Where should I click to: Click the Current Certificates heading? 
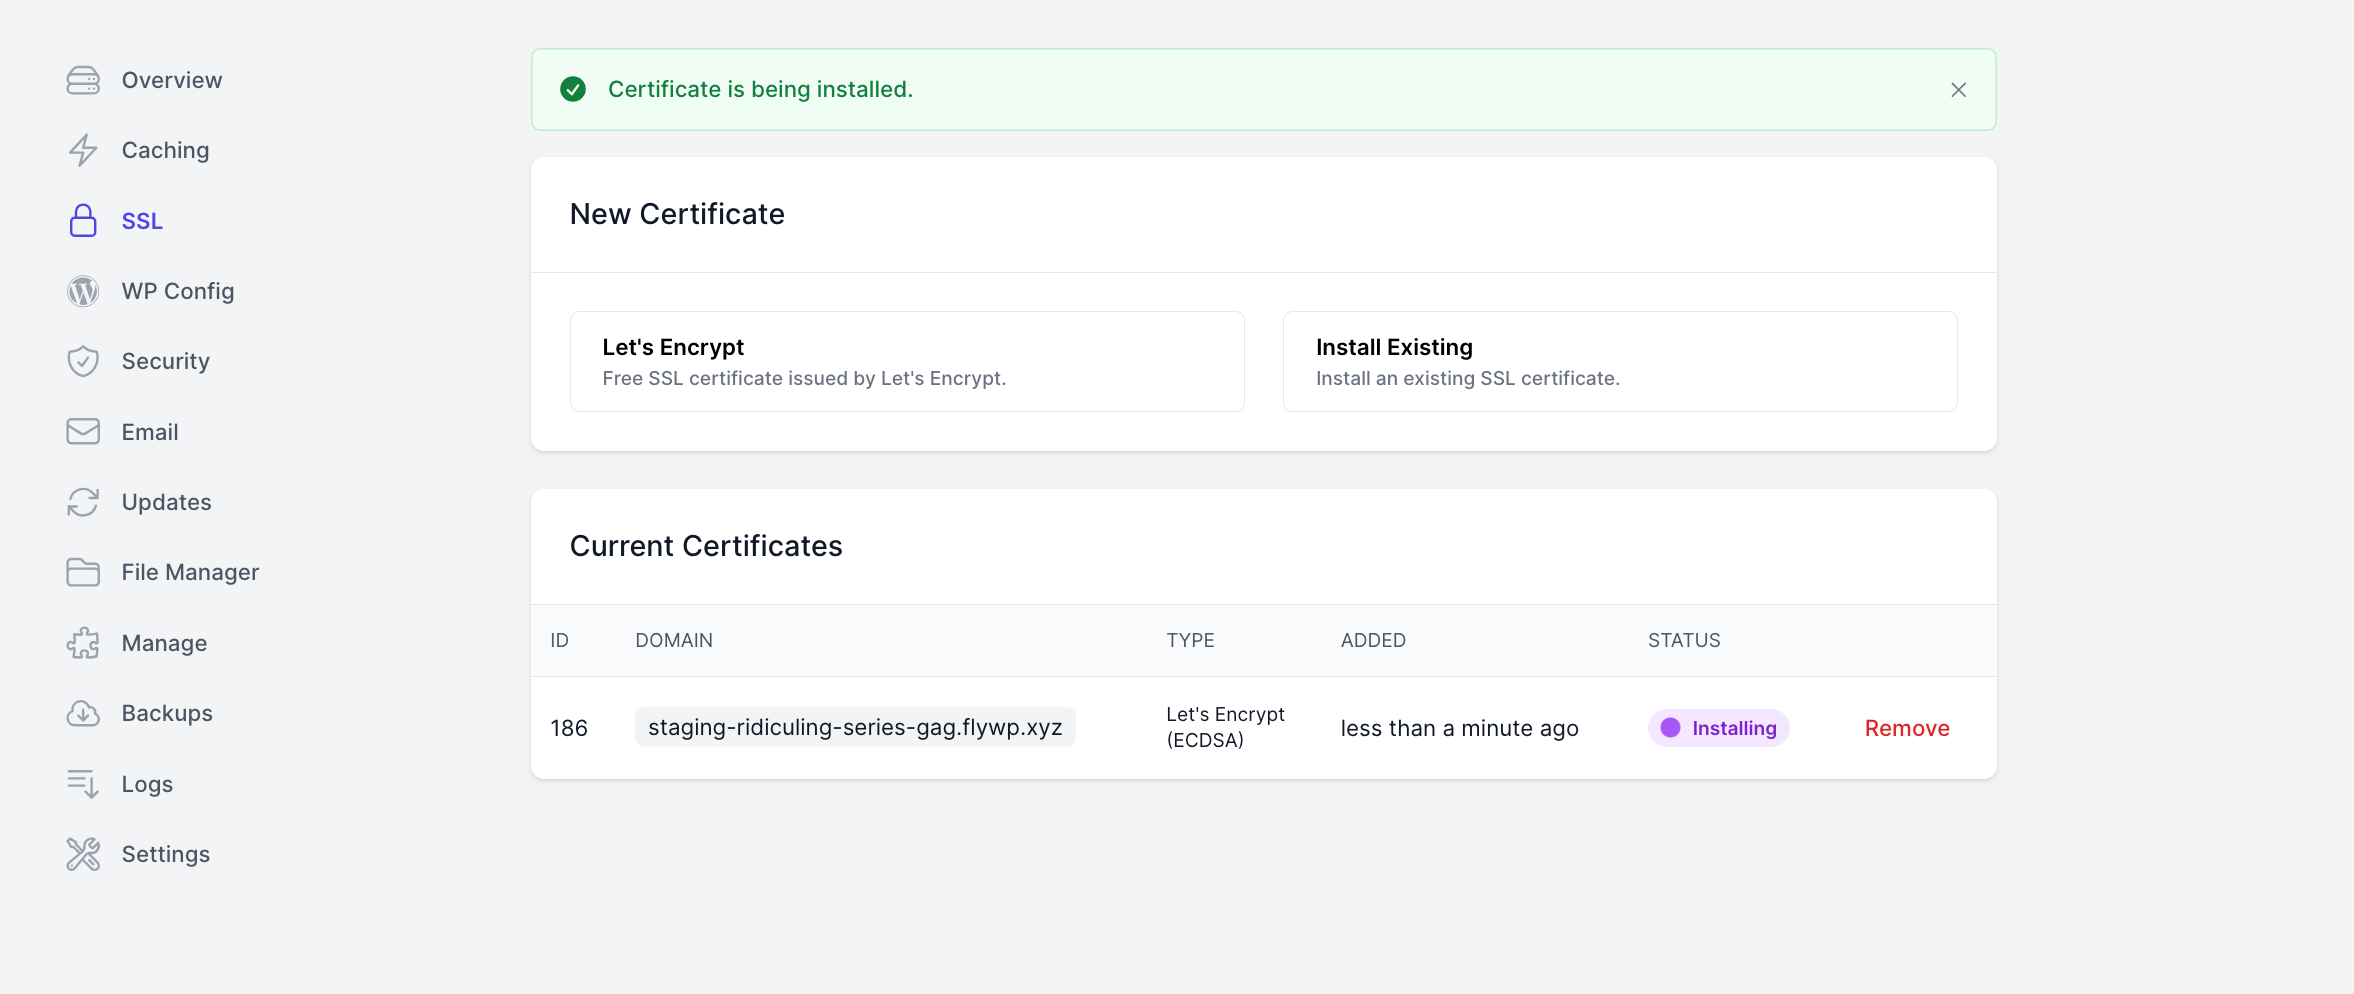706,546
